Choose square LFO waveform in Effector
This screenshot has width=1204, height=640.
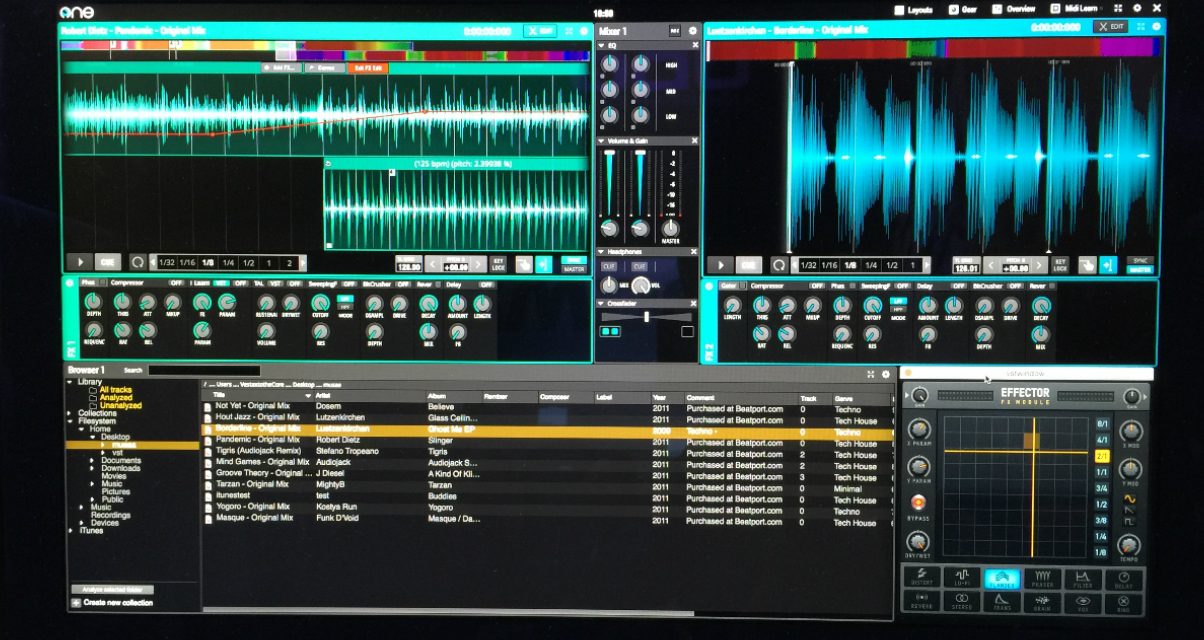[x=1129, y=521]
